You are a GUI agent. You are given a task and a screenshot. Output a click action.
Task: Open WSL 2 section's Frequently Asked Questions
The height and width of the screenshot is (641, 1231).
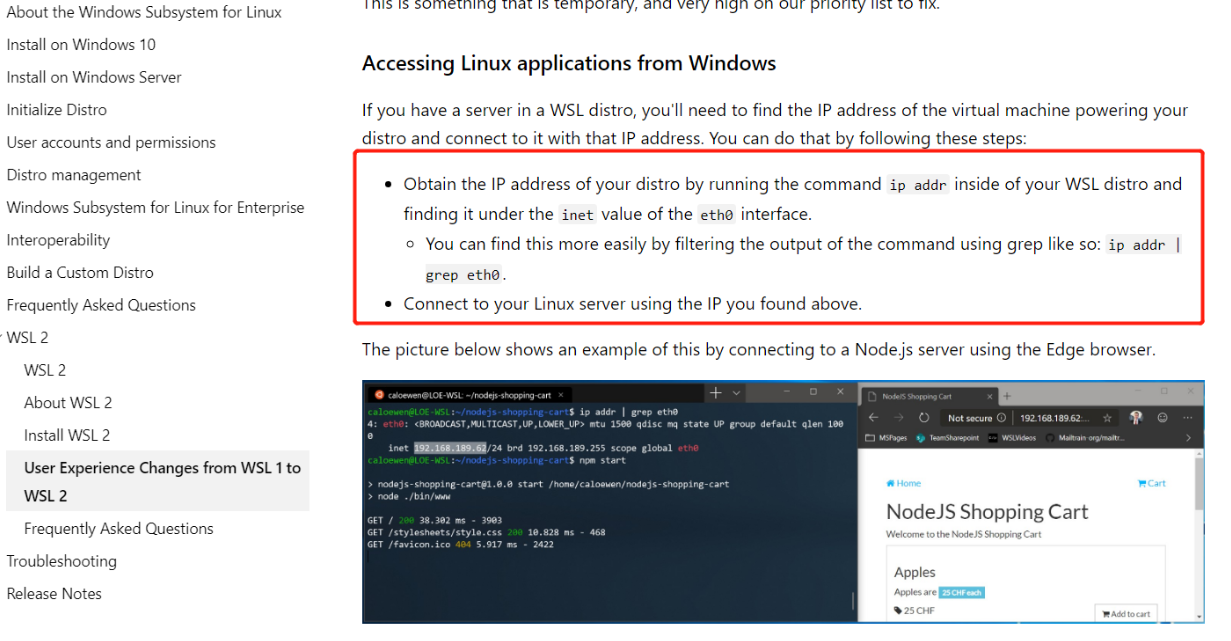pyautogui.click(x=119, y=528)
